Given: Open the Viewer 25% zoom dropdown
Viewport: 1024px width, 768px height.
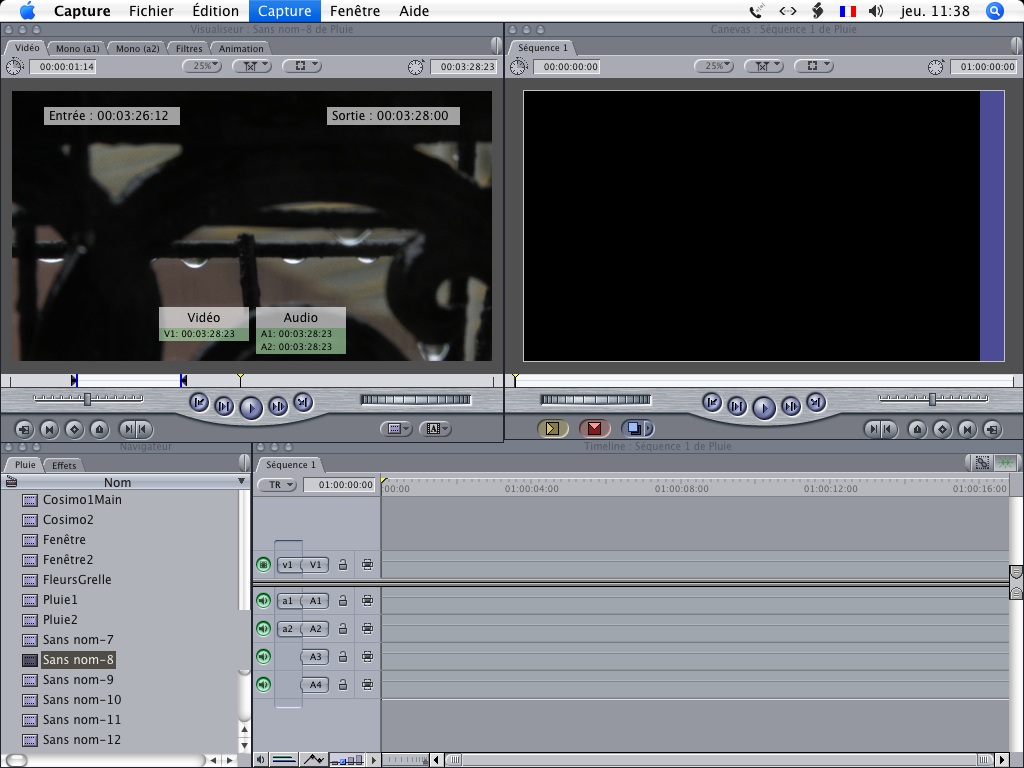Looking at the screenshot, I should (201, 66).
